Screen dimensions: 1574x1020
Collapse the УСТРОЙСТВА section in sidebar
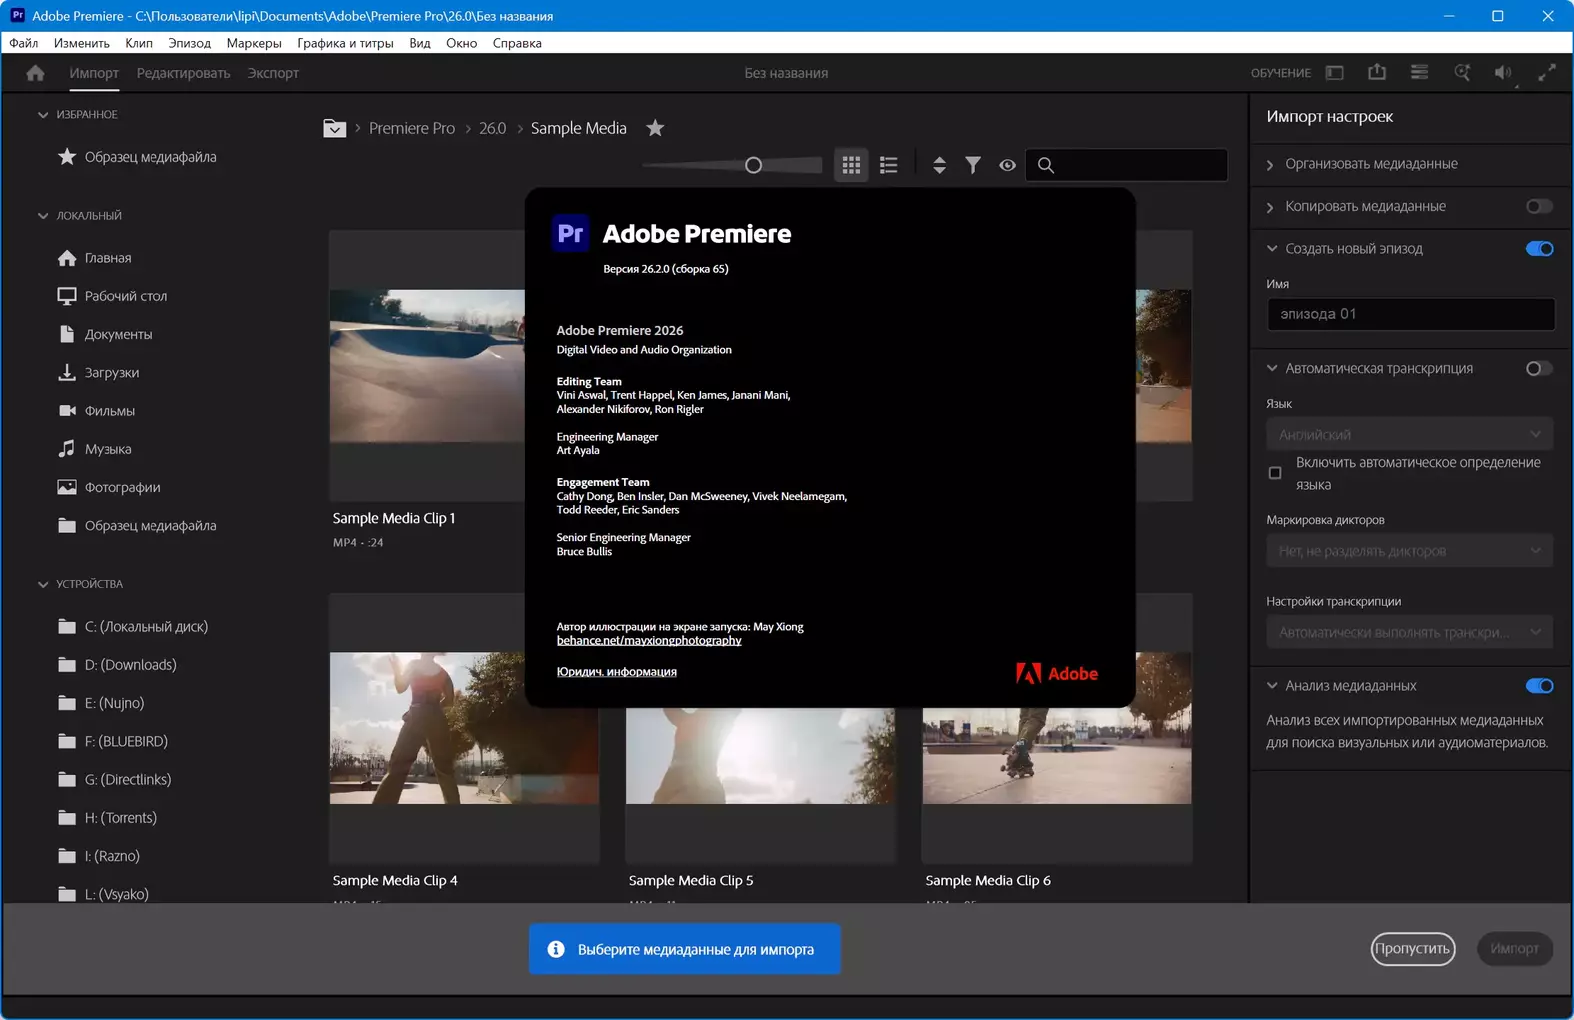[43, 584]
